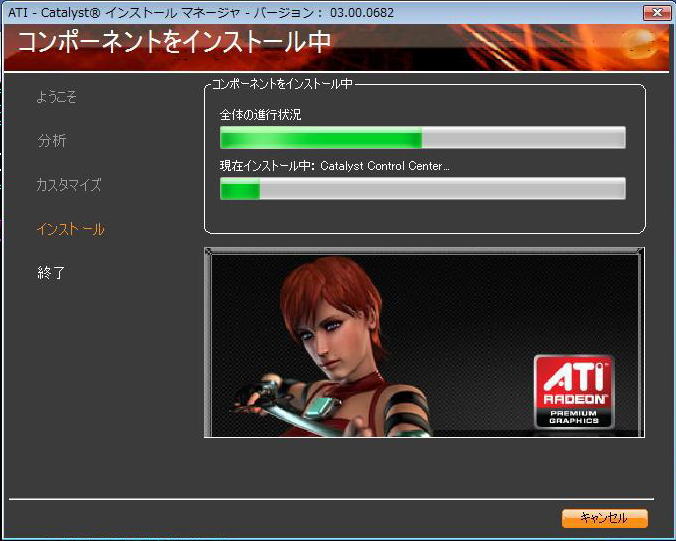The image size is (676, 541).
Task: Click the ATI Radeon Premium Graphics logo
Action: pos(574,391)
